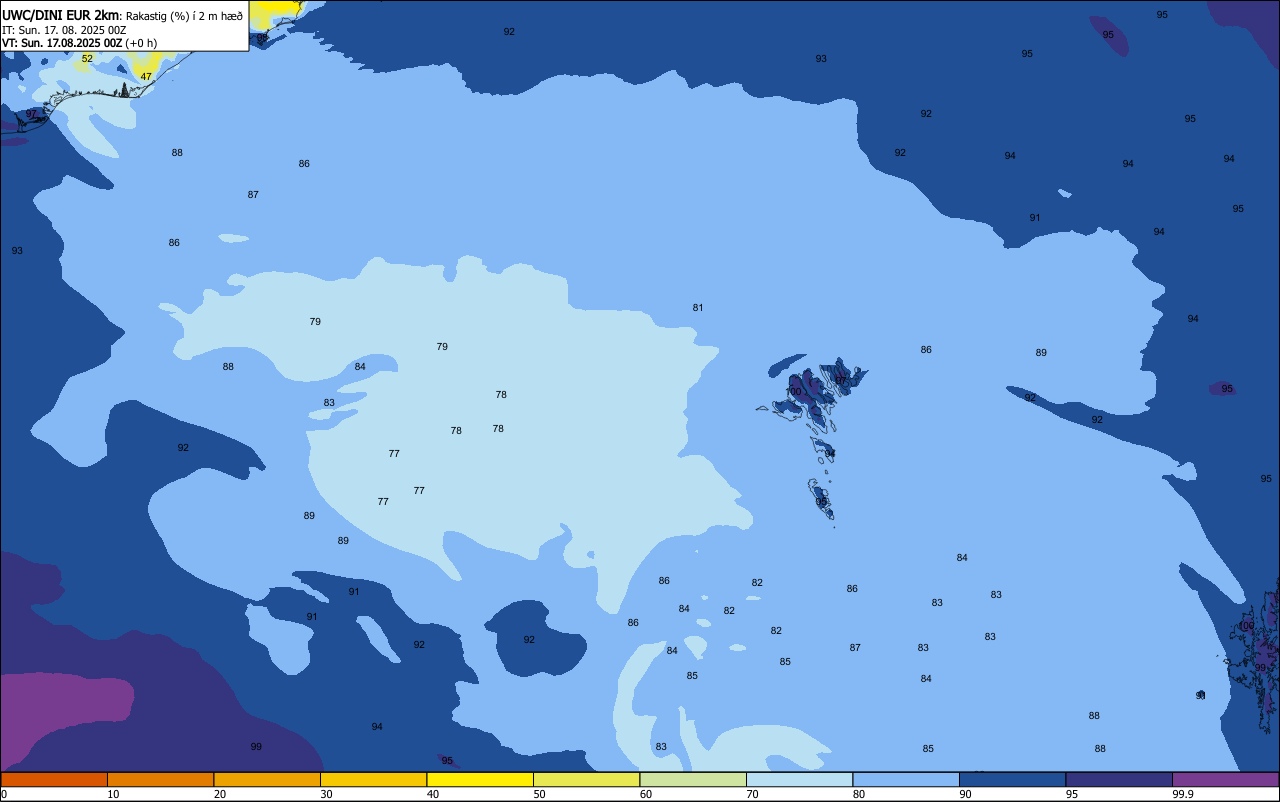This screenshot has width=1280, height=802.
Task: Click the 20–30 amber legend swatch
Action: [x=267, y=779]
